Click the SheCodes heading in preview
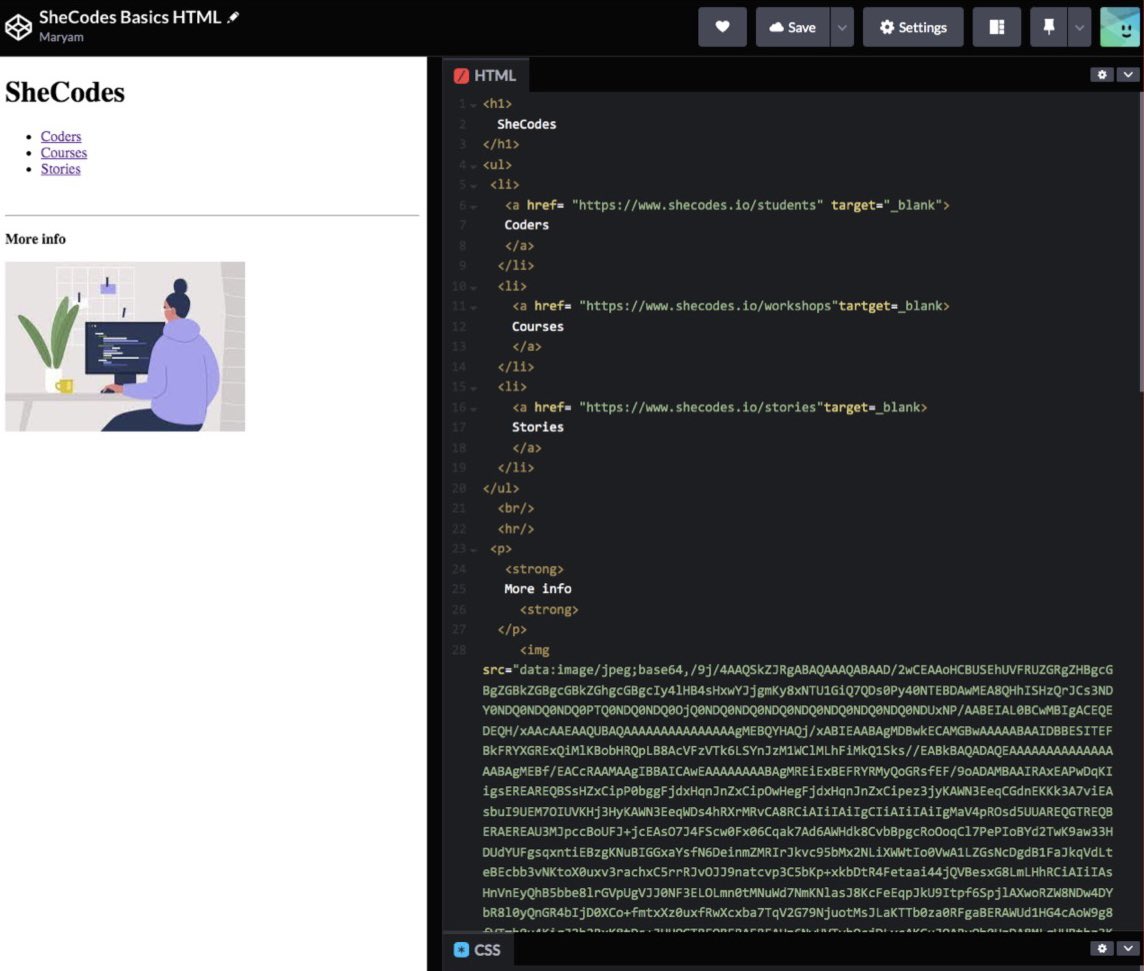 point(65,93)
